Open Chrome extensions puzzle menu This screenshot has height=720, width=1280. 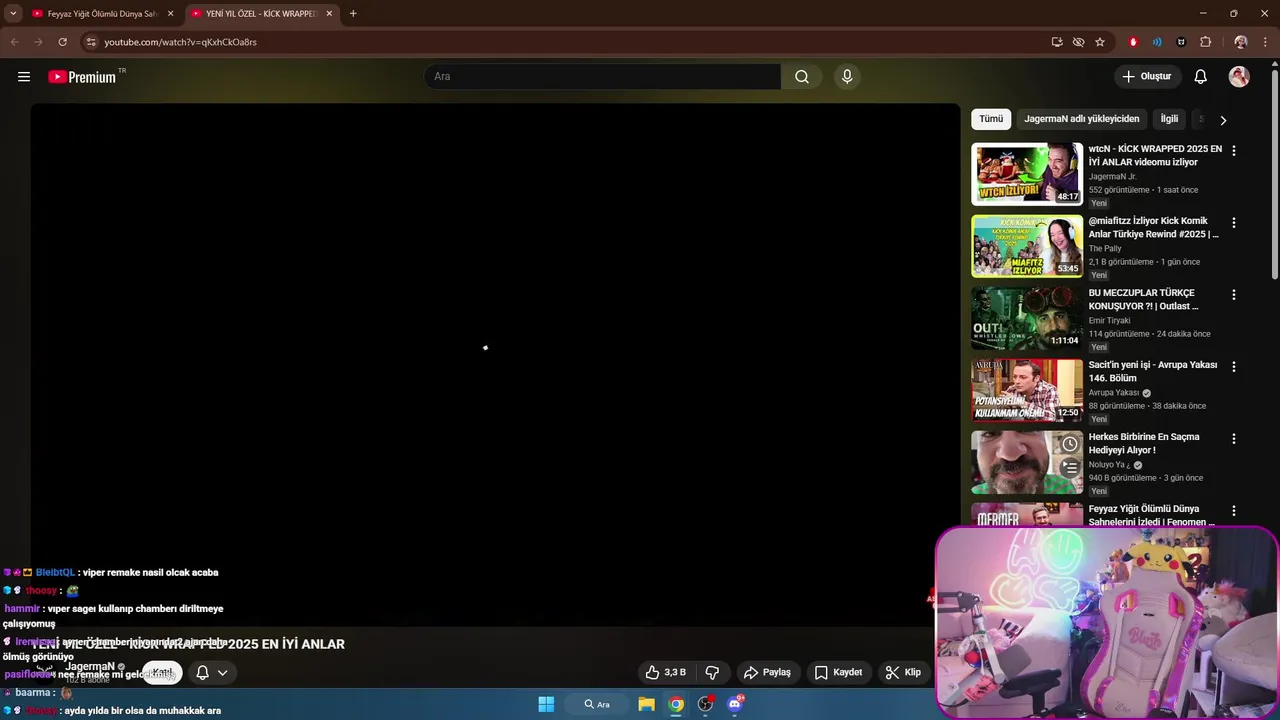click(1205, 42)
